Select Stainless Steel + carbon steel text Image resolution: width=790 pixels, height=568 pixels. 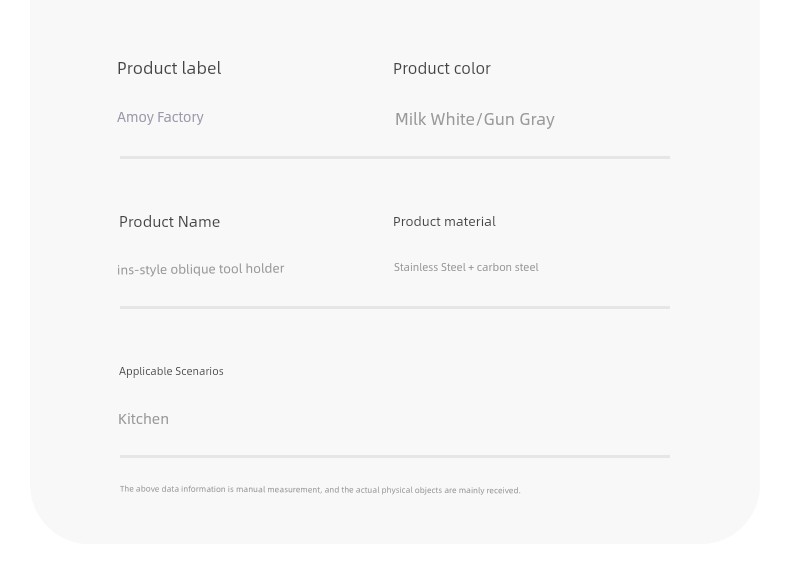click(466, 267)
